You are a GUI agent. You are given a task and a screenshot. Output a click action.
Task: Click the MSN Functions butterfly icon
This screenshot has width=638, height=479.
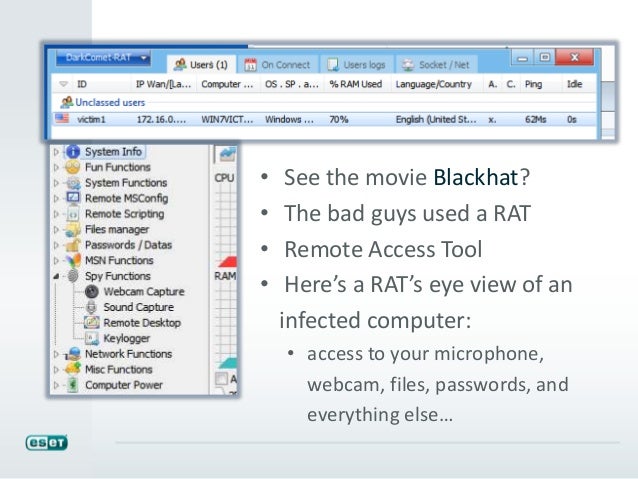click(x=72, y=261)
